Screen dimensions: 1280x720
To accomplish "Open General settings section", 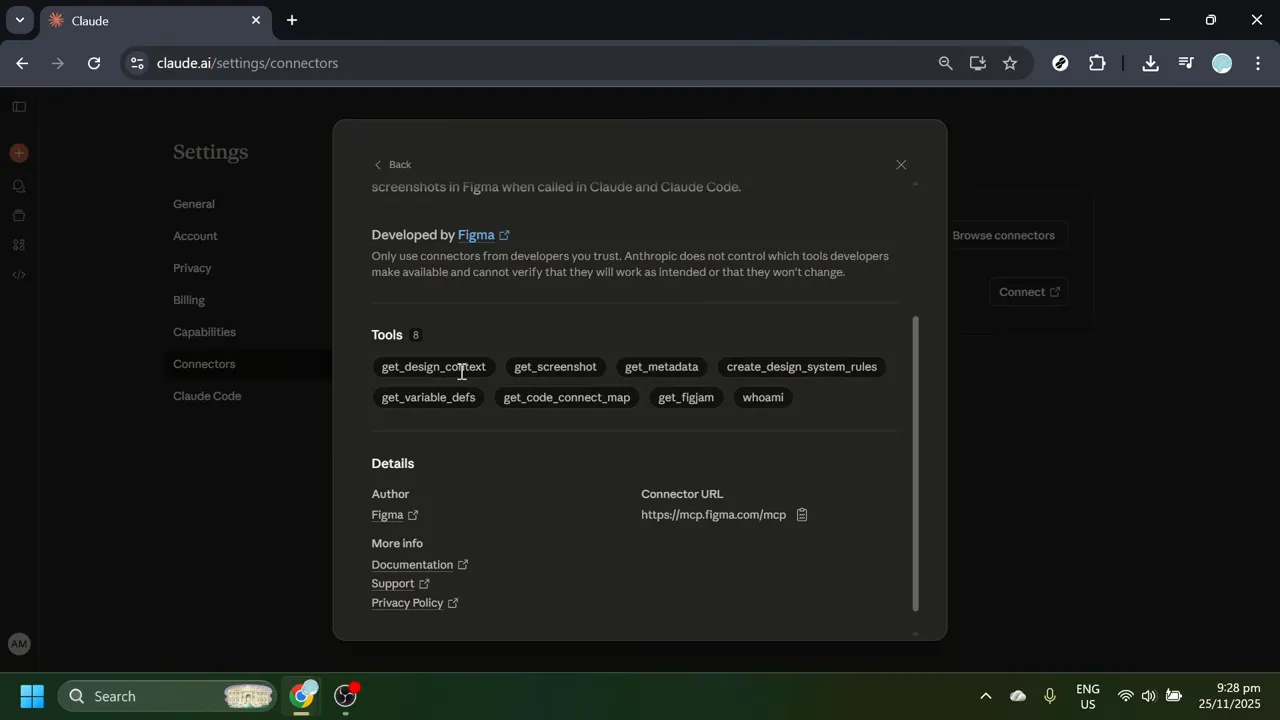I will [194, 204].
